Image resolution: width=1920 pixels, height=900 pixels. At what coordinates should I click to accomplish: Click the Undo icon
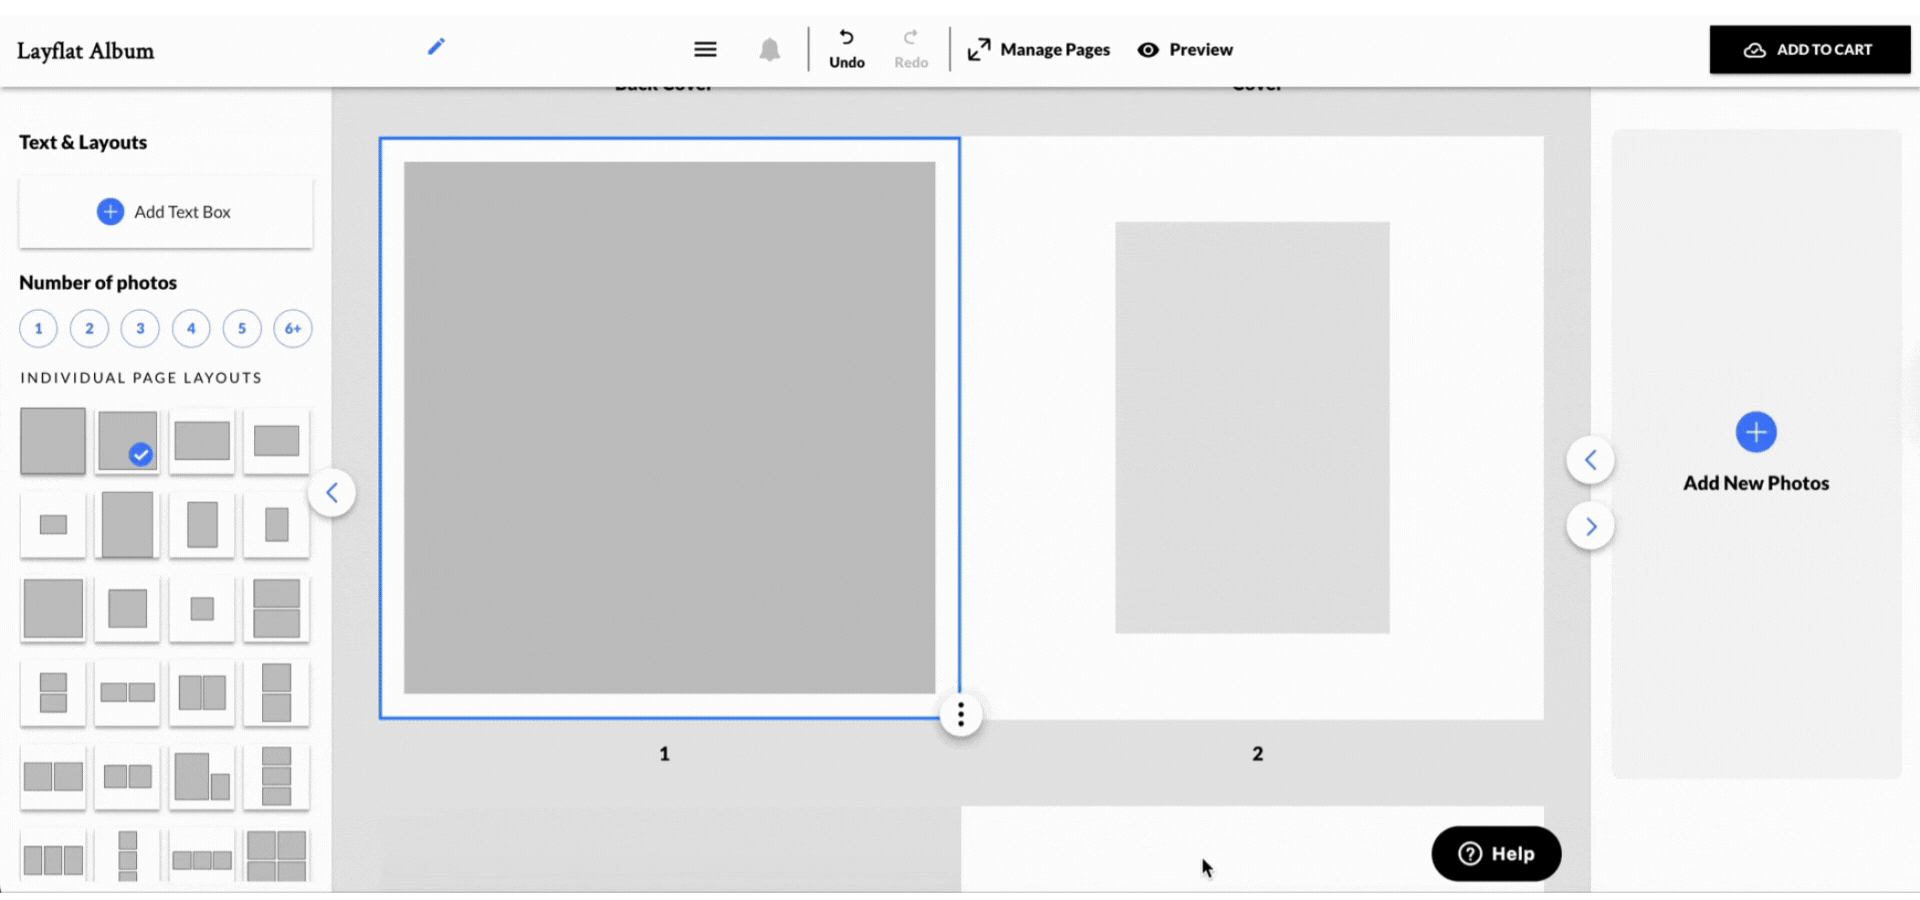tap(846, 41)
